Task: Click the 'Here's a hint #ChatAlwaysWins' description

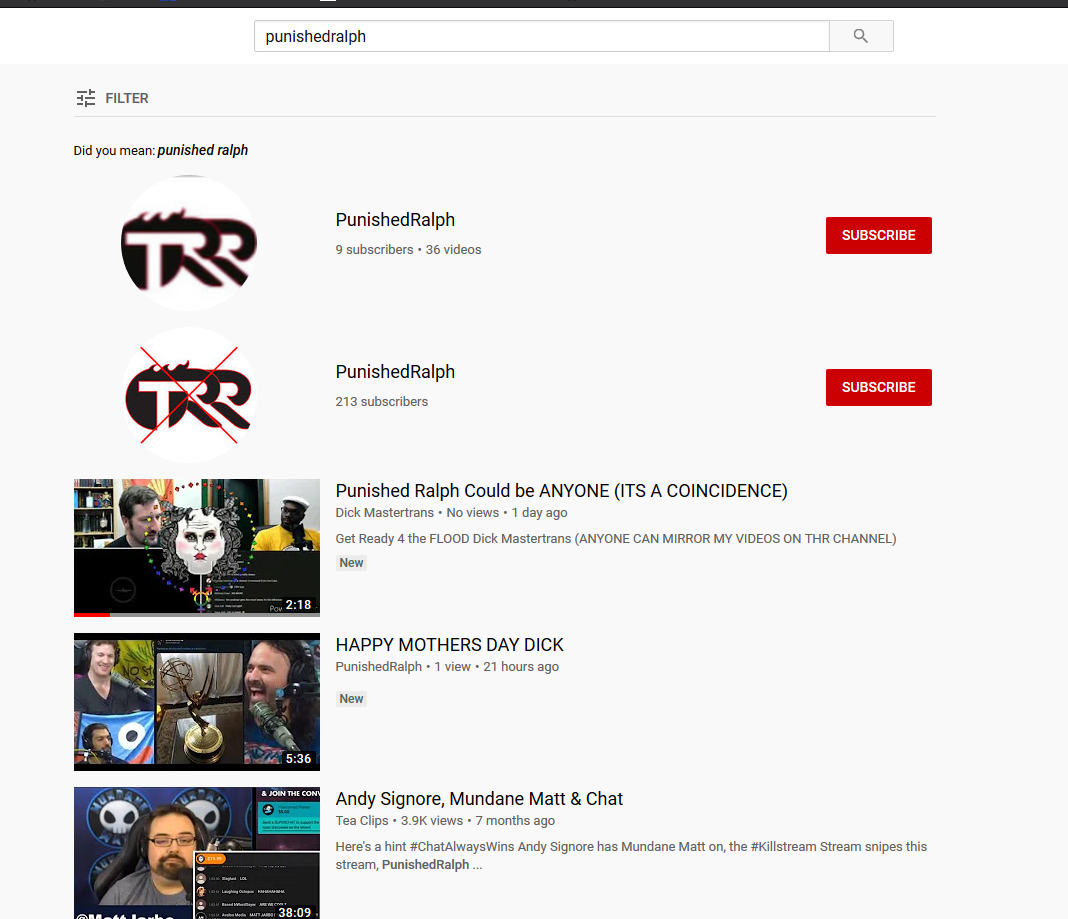Action: [631, 855]
